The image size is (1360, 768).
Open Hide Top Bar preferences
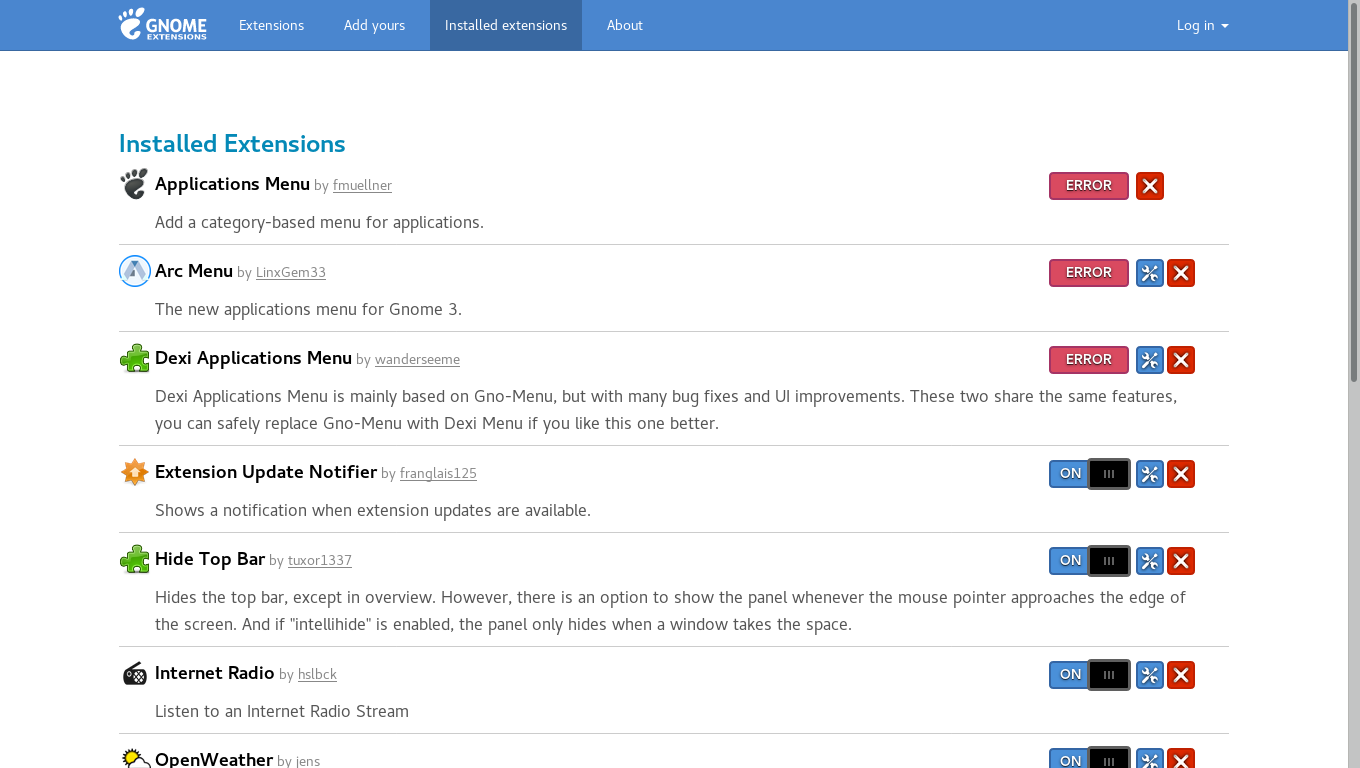(1150, 561)
